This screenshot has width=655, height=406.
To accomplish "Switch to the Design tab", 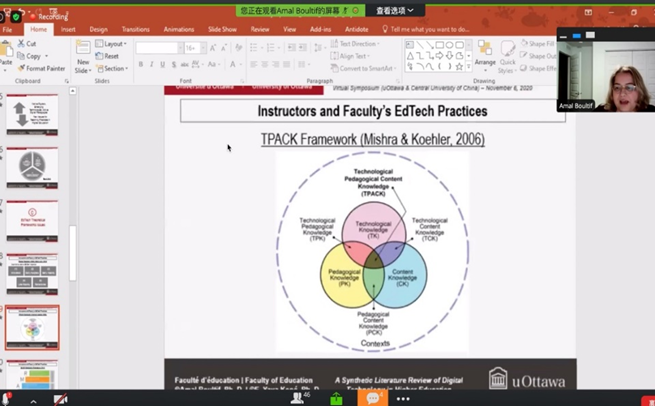I will click(98, 29).
